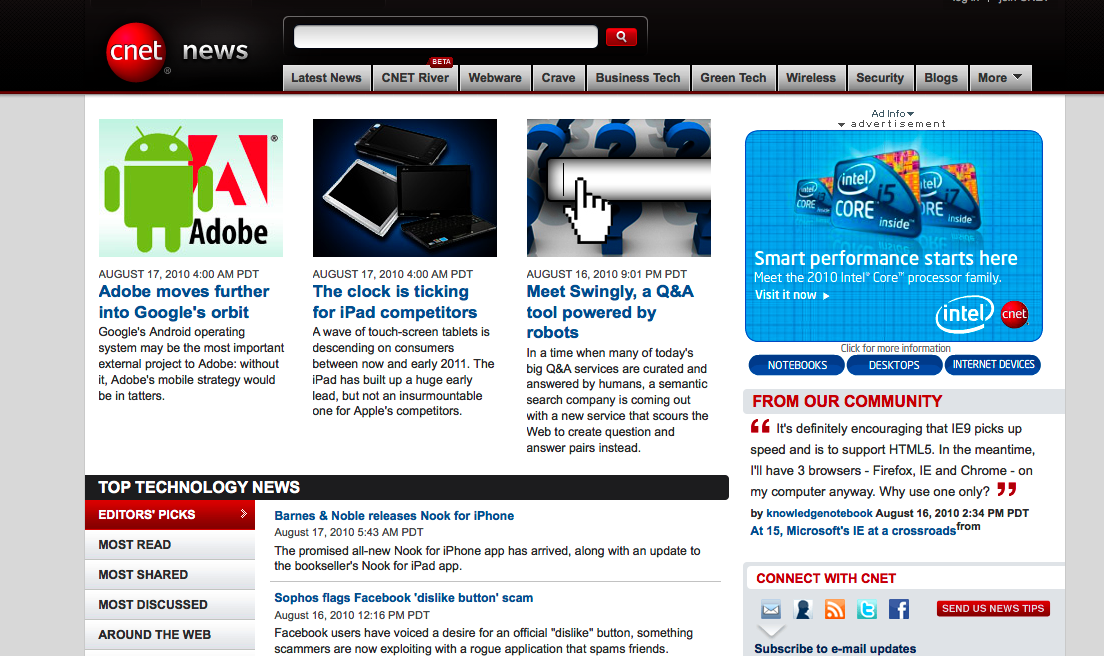This screenshot has height=656, width=1104.
Task: Open the Android Adobe article thumbnail
Action: point(191,188)
